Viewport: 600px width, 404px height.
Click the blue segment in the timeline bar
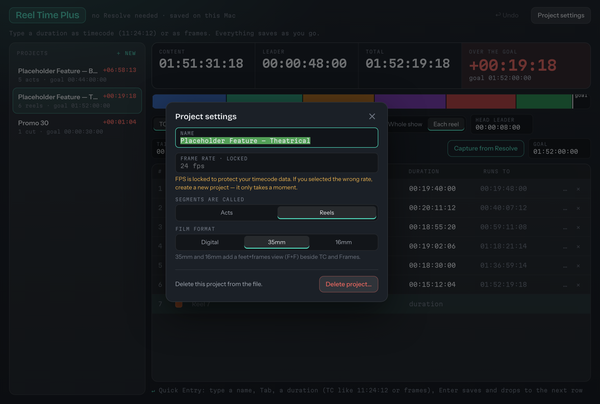click(x=189, y=102)
